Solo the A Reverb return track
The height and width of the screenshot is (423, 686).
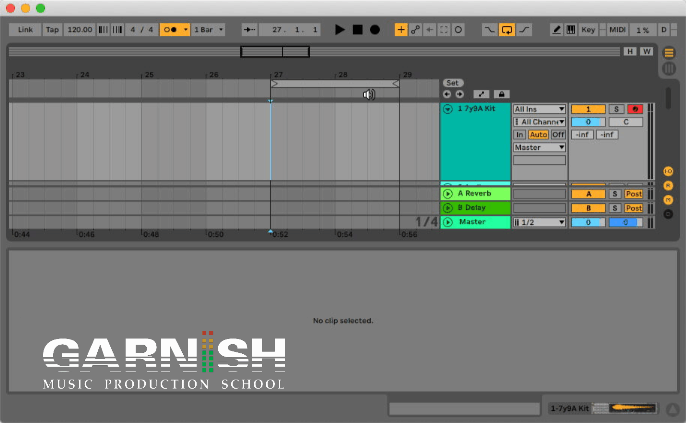[x=615, y=194]
